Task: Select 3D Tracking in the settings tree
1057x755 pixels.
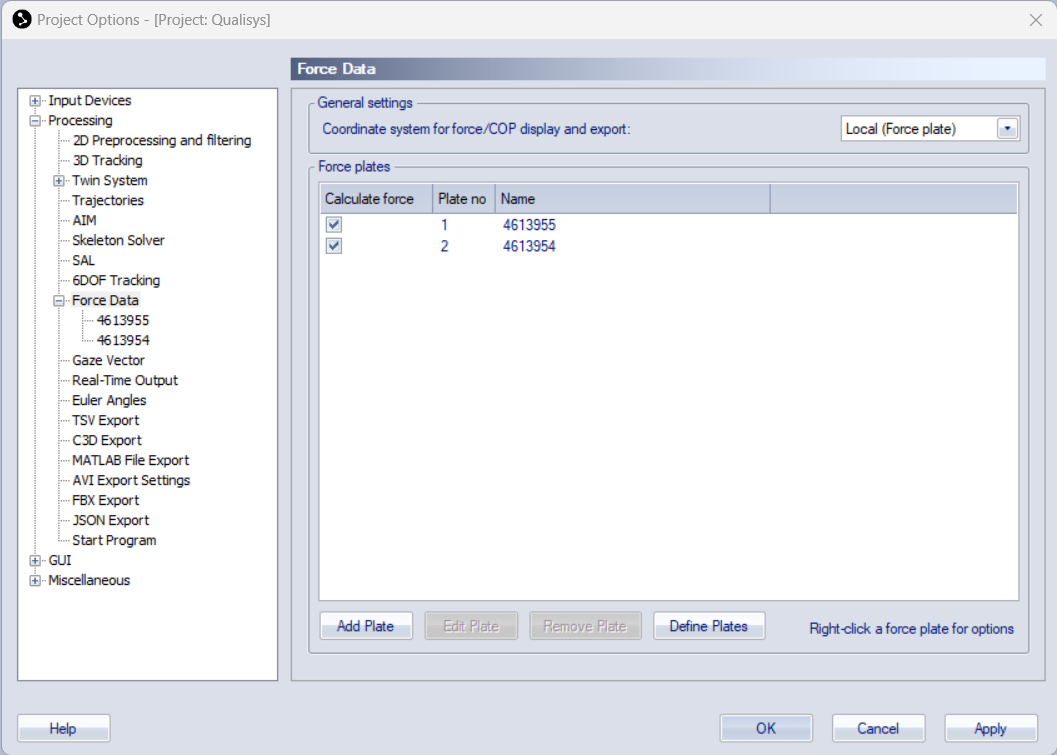Action: tap(107, 160)
